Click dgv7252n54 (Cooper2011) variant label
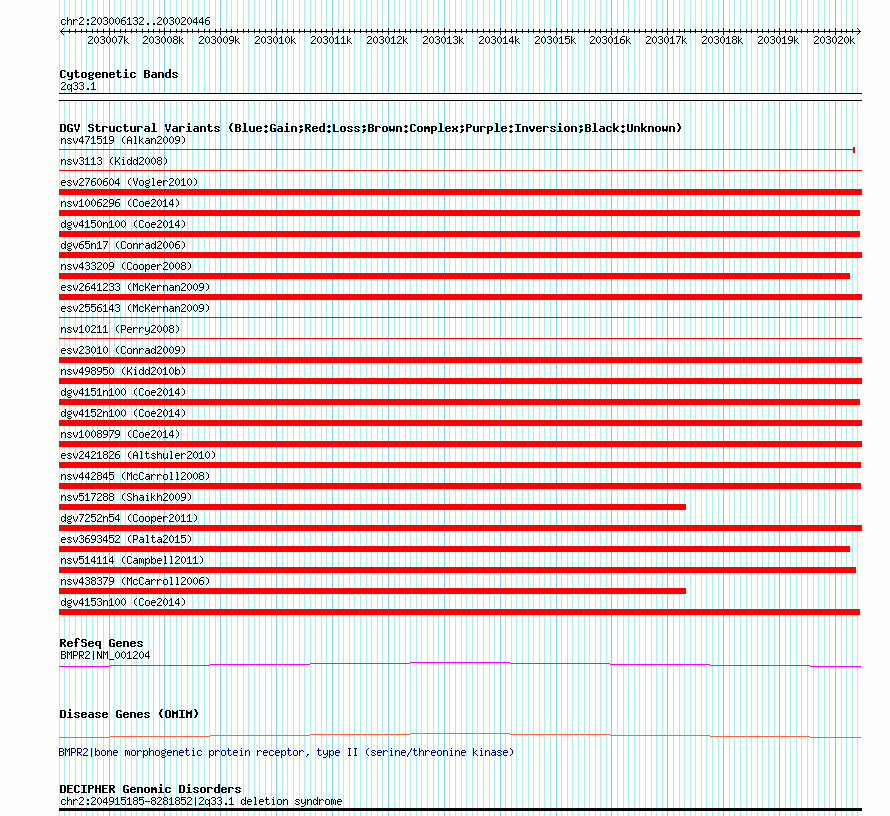This screenshot has width=890, height=816. 129,518
